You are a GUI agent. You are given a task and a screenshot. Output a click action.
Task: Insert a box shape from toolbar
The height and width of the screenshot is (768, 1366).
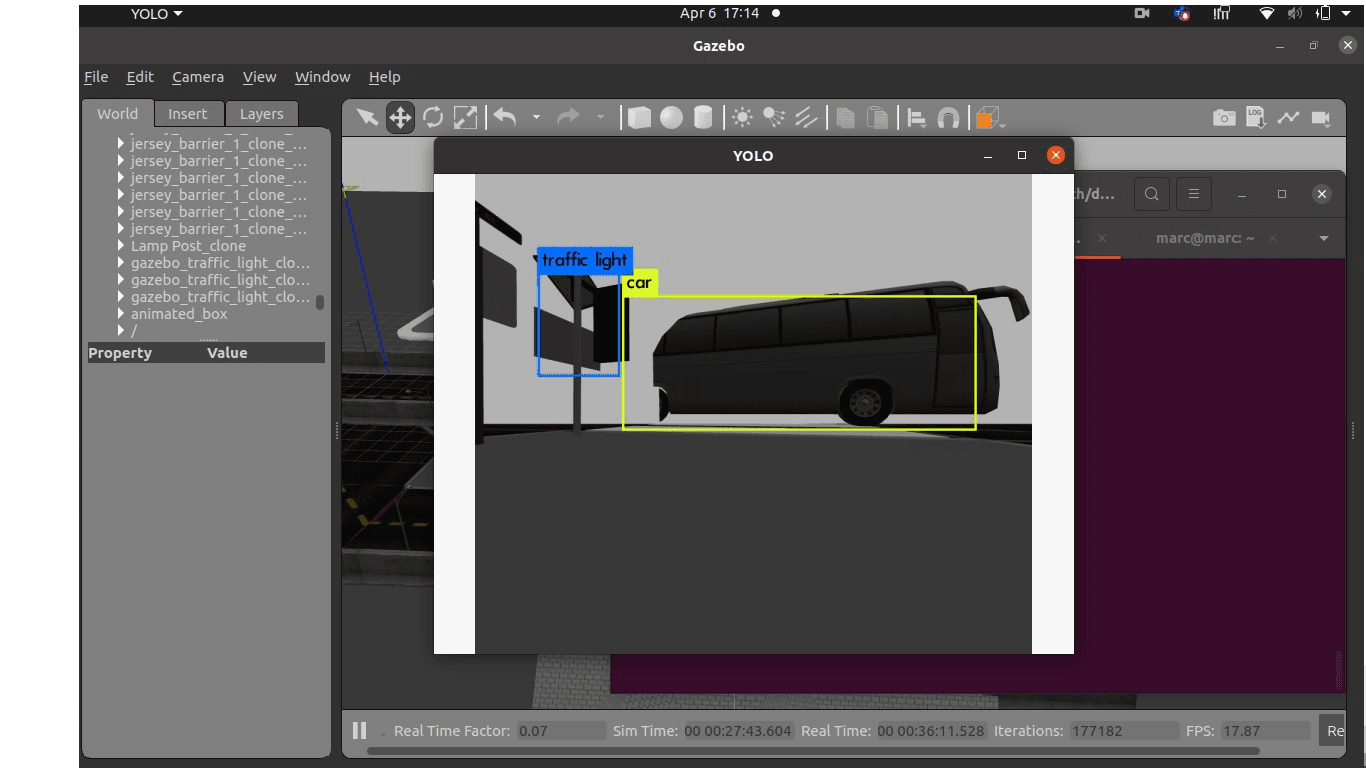click(x=639, y=118)
